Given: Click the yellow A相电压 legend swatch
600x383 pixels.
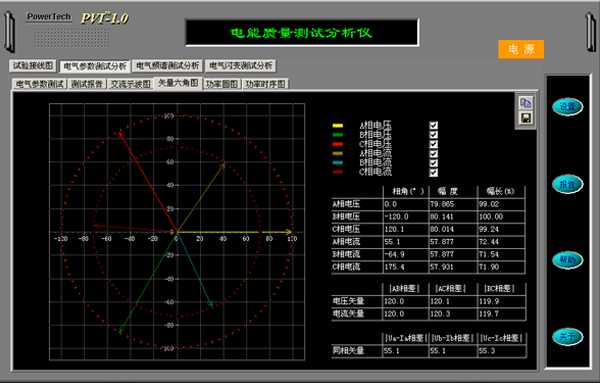Looking at the screenshot, I should tap(338, 125).
